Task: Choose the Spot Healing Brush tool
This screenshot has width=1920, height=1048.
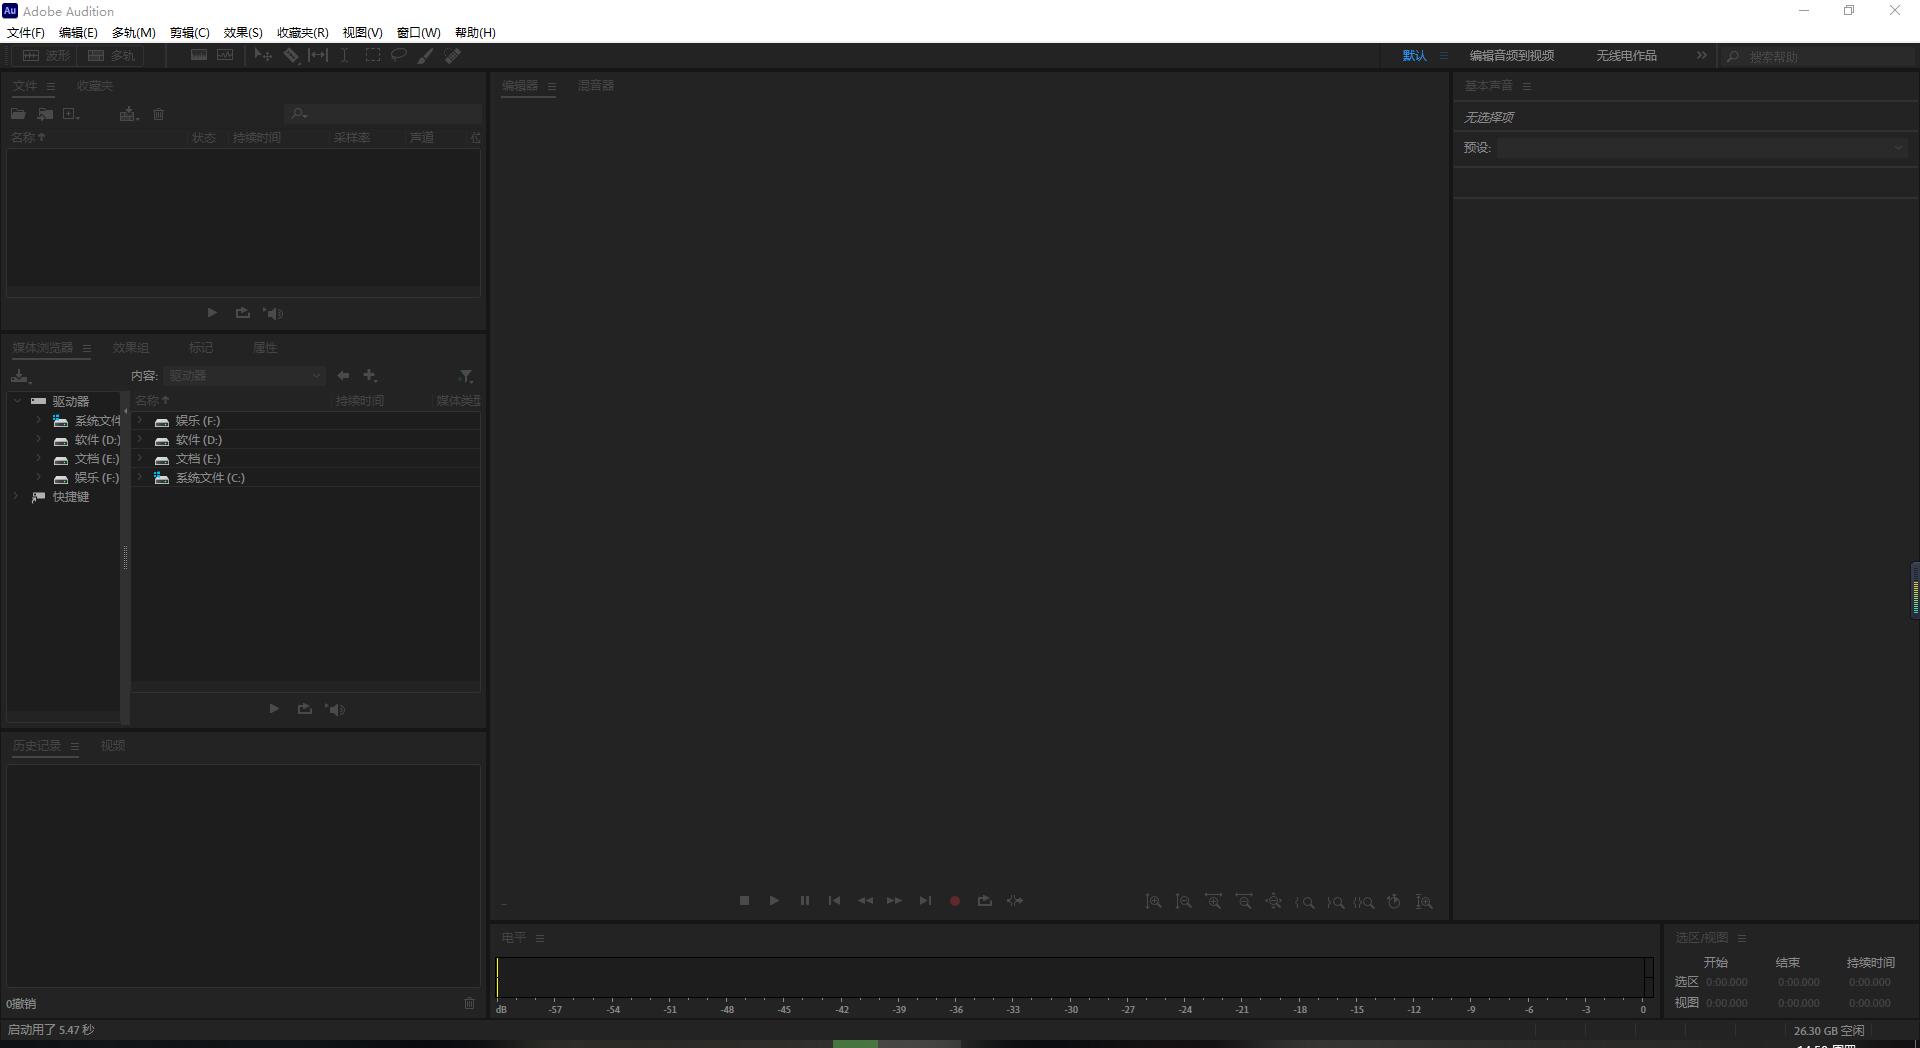Action: click(453, 56)
